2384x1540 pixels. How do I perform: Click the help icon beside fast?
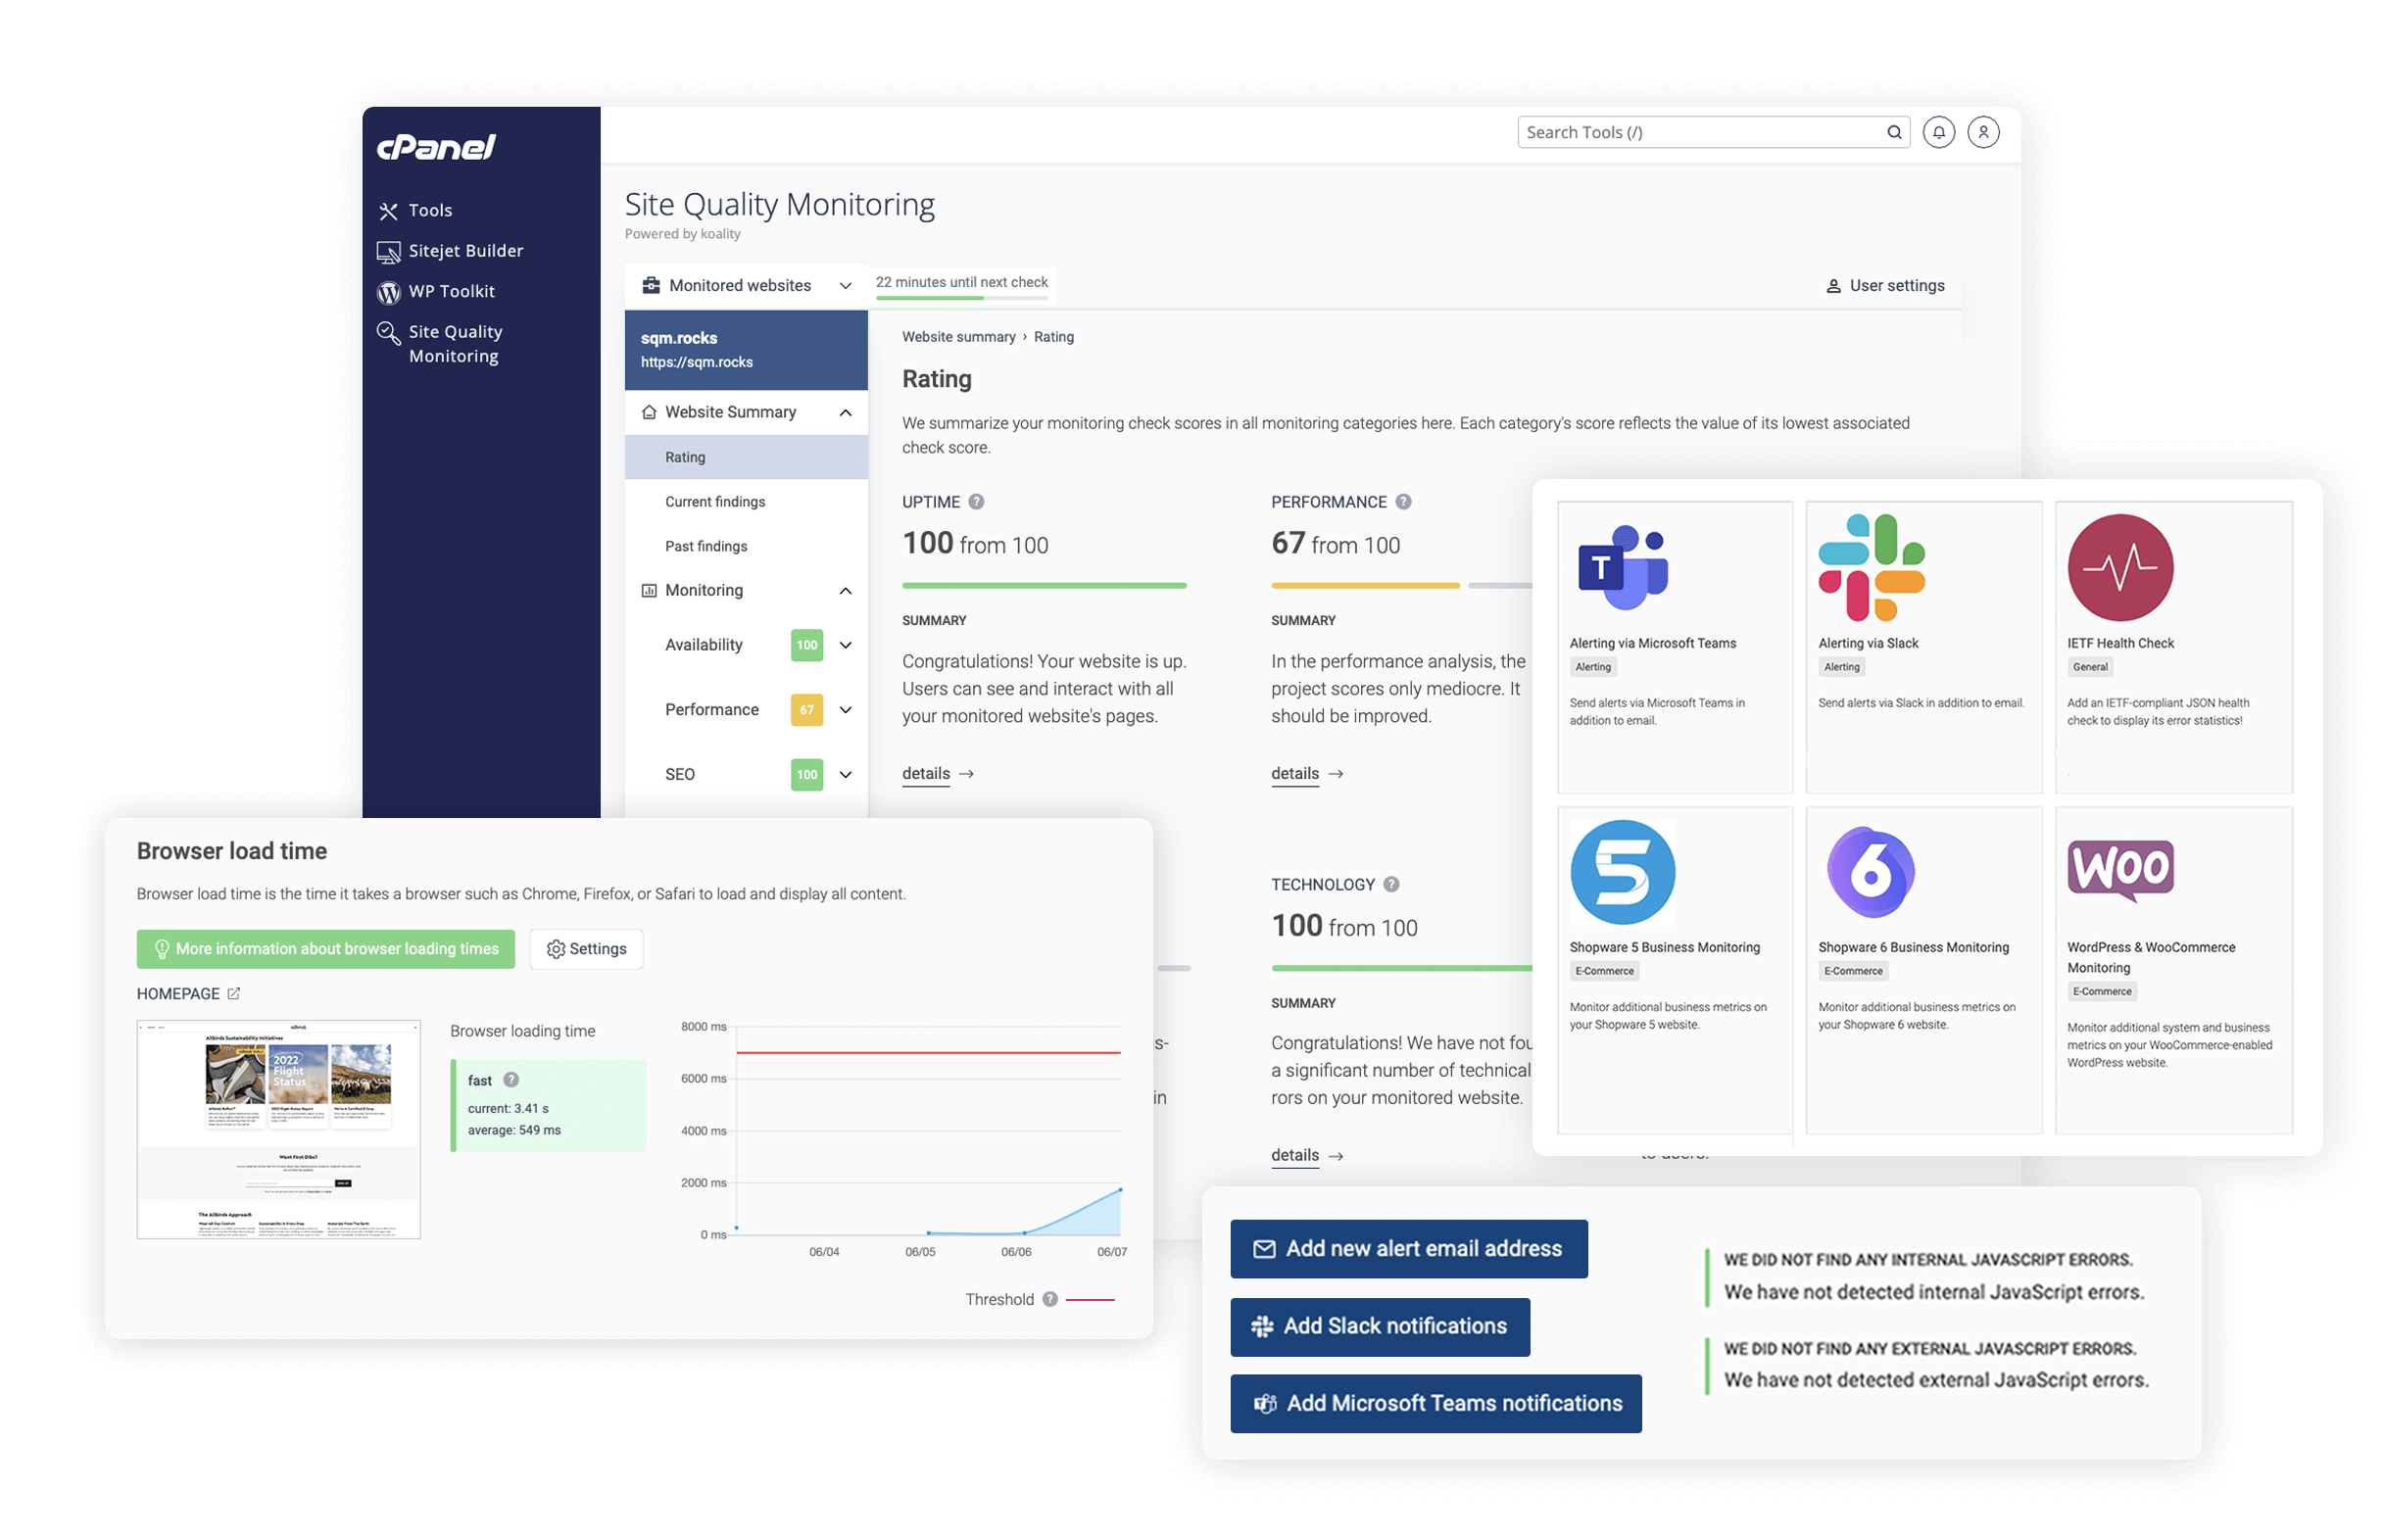click(x=511, y=1079)
